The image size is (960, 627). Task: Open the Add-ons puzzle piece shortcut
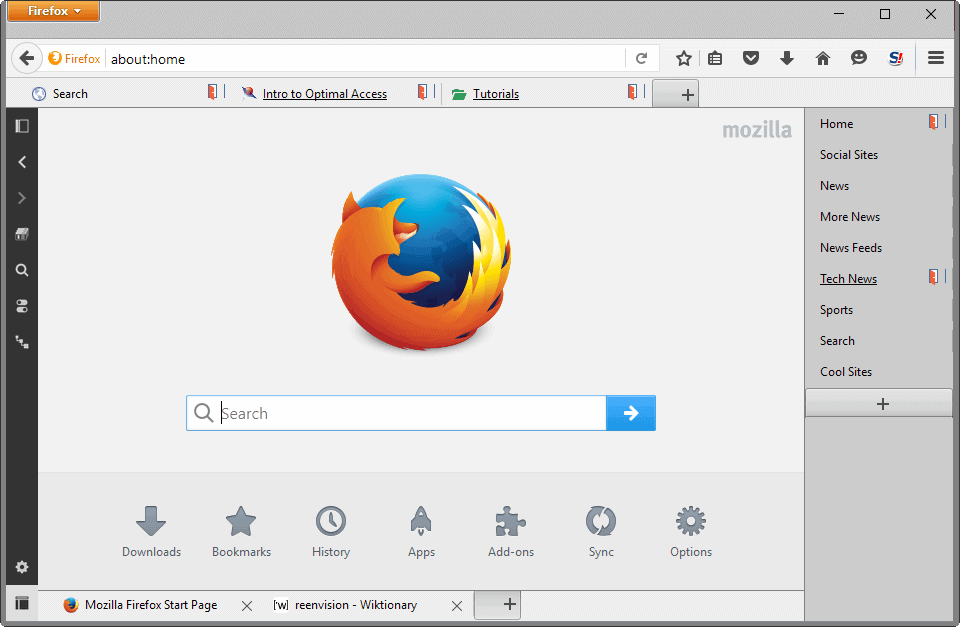click(511, 531)
